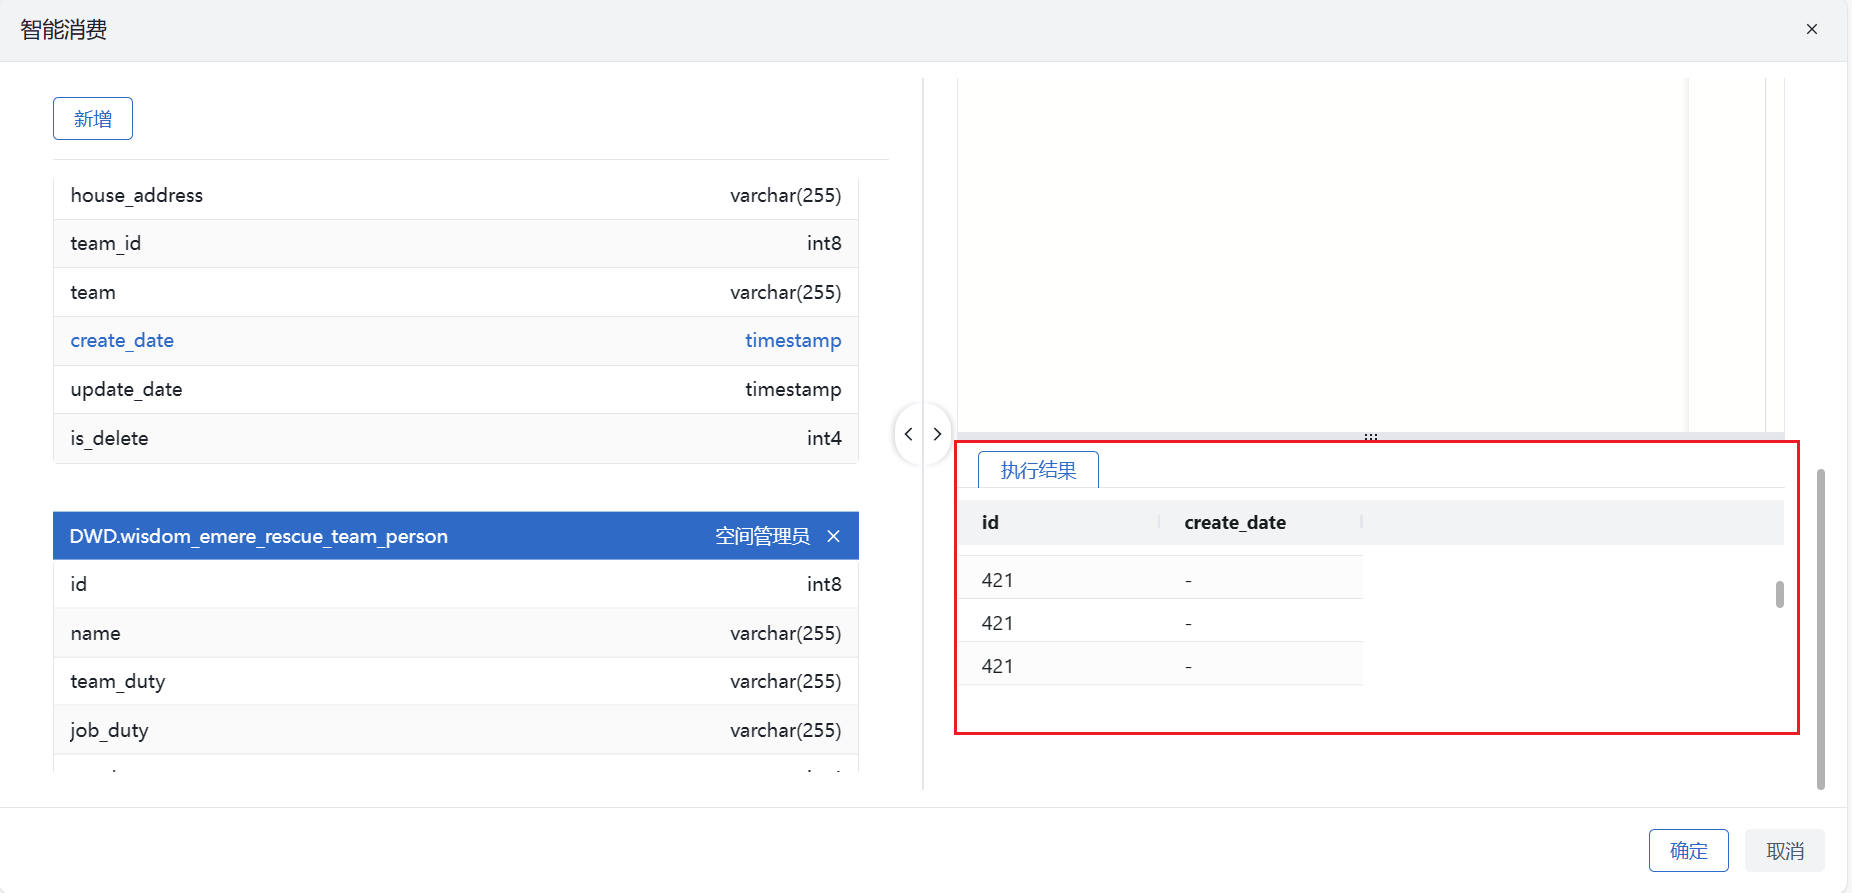Select the team_duty field row
The width and height of the screenshot is (1852, 893).
[456, 681]
